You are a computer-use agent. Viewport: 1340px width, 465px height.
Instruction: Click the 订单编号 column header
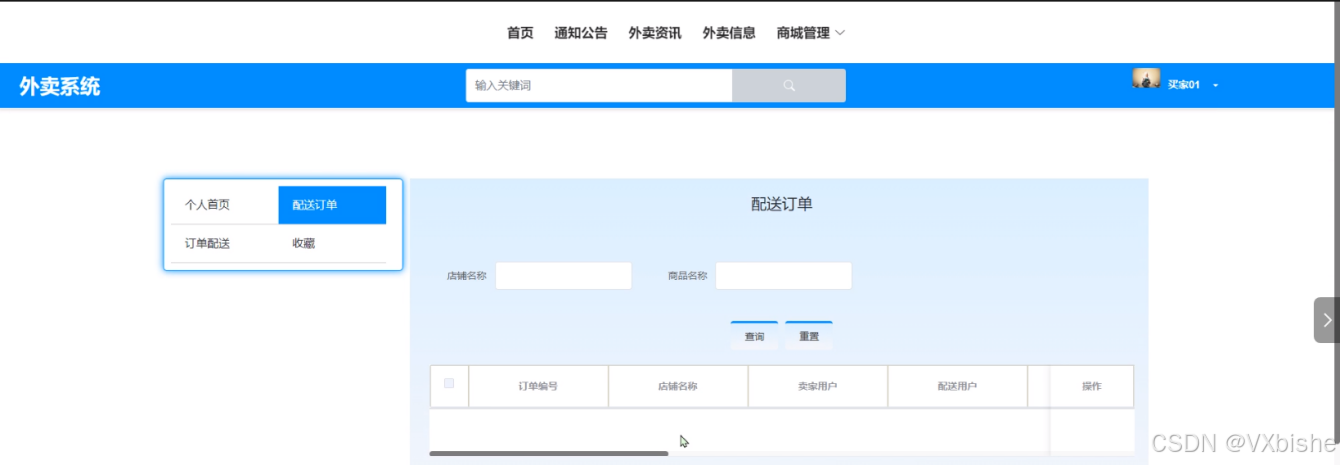(538, 386)
